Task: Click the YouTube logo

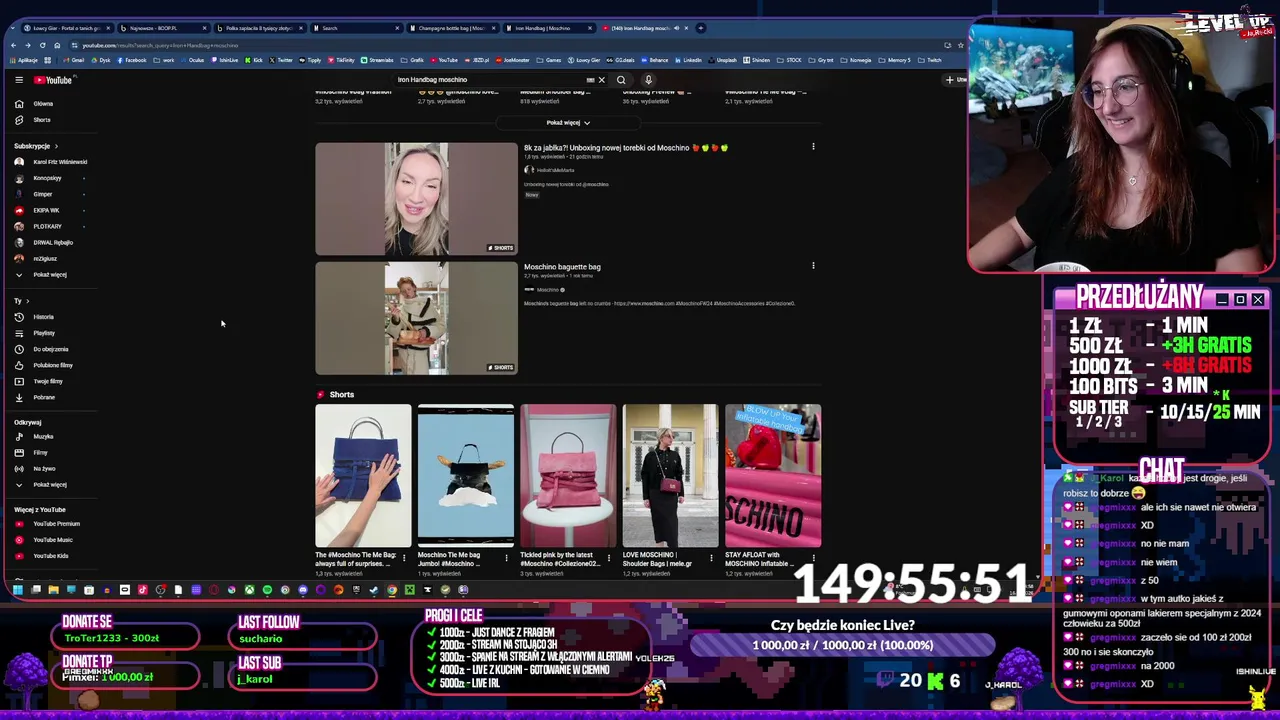Action: [x=52, y=80]
